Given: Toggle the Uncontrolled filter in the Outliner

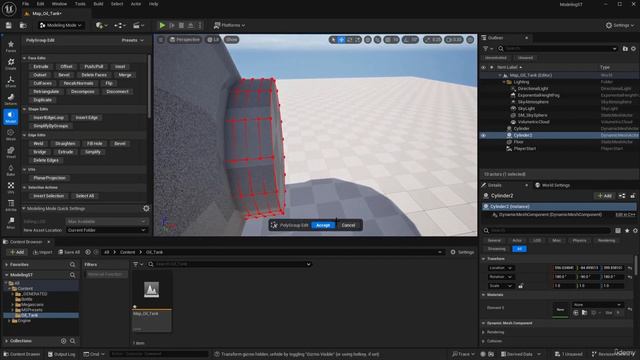Looking at the screenshot, I should pos(496,58).
